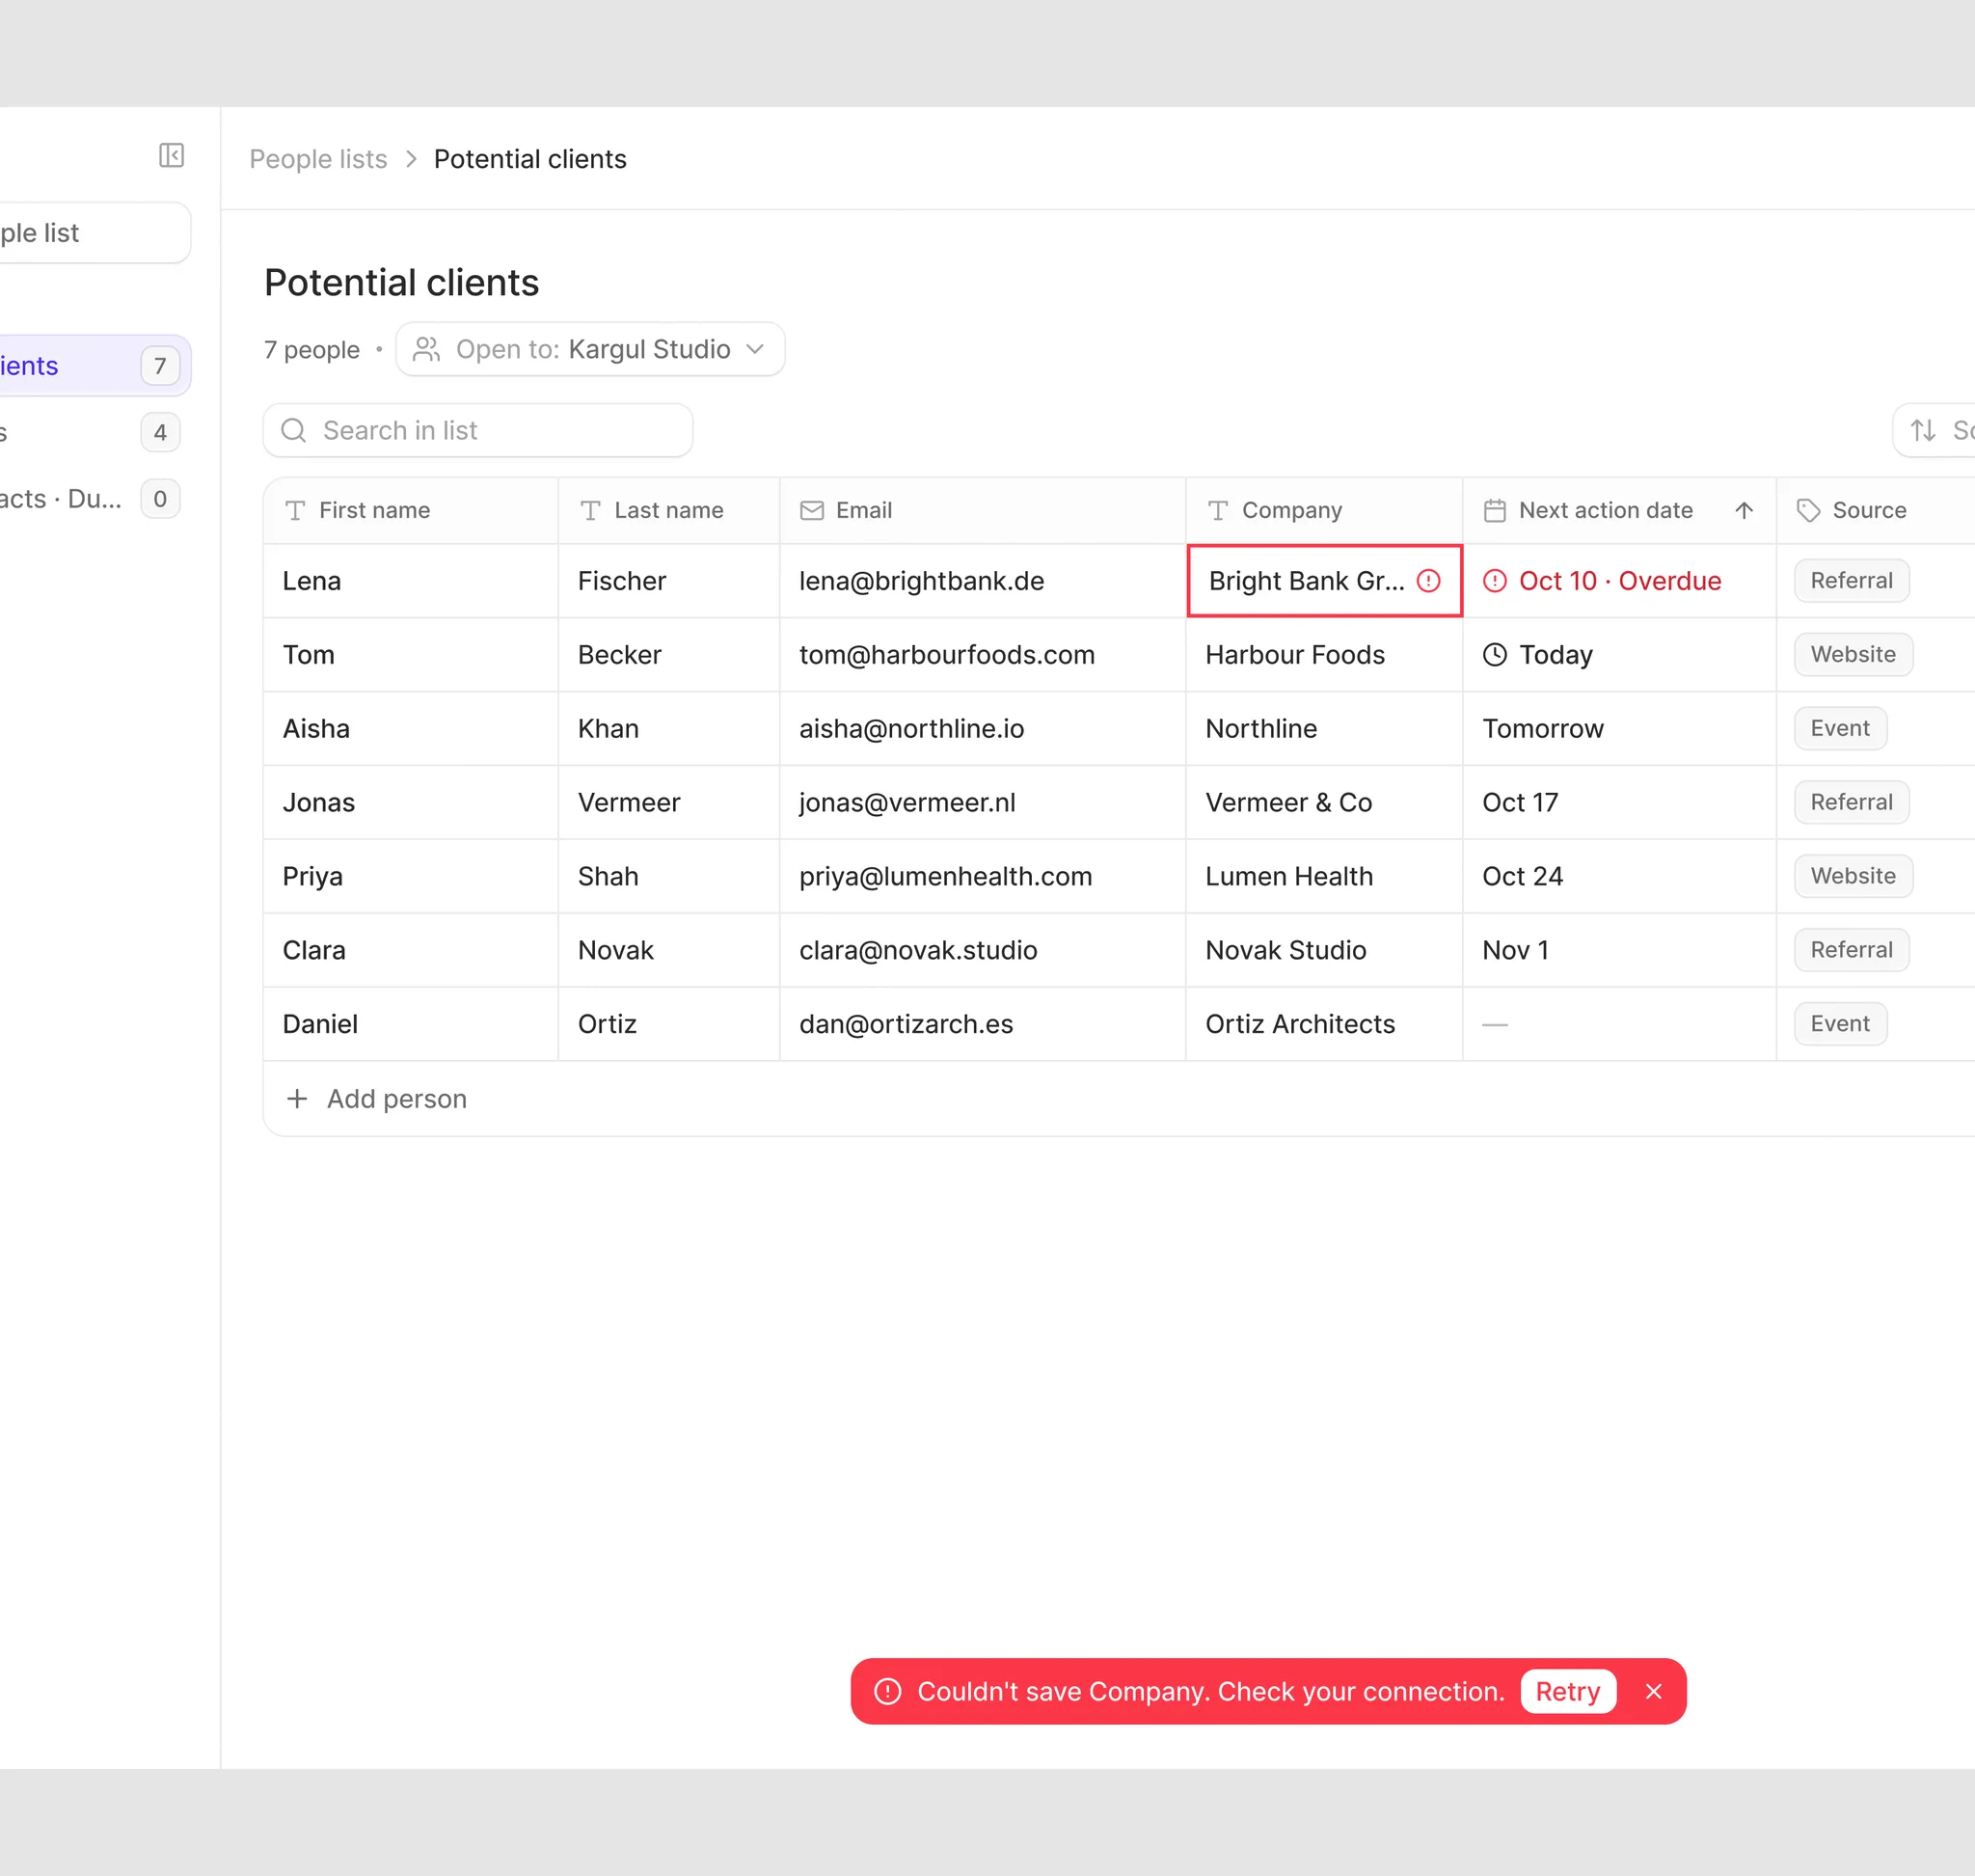Click the calendar icon in Next action date header
Viewport: 1975px width, 1876px height.
(x=1494, y=510)
